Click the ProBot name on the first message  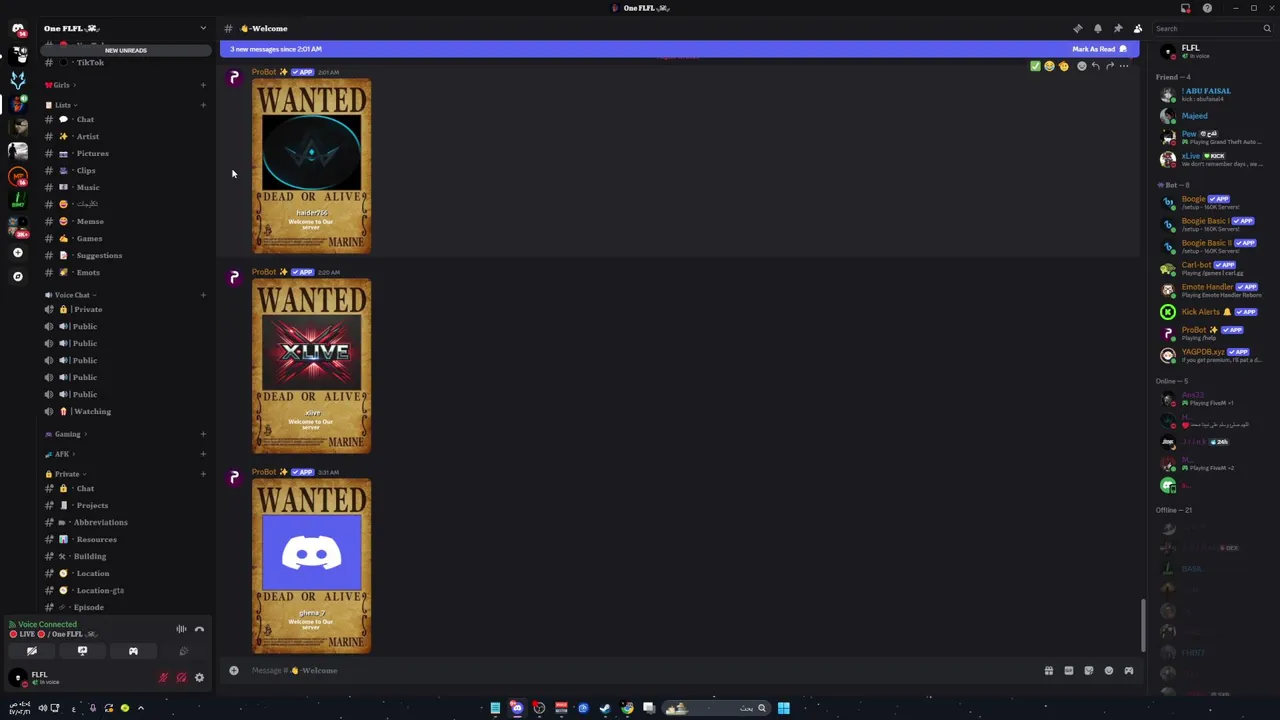coord(265,72)
